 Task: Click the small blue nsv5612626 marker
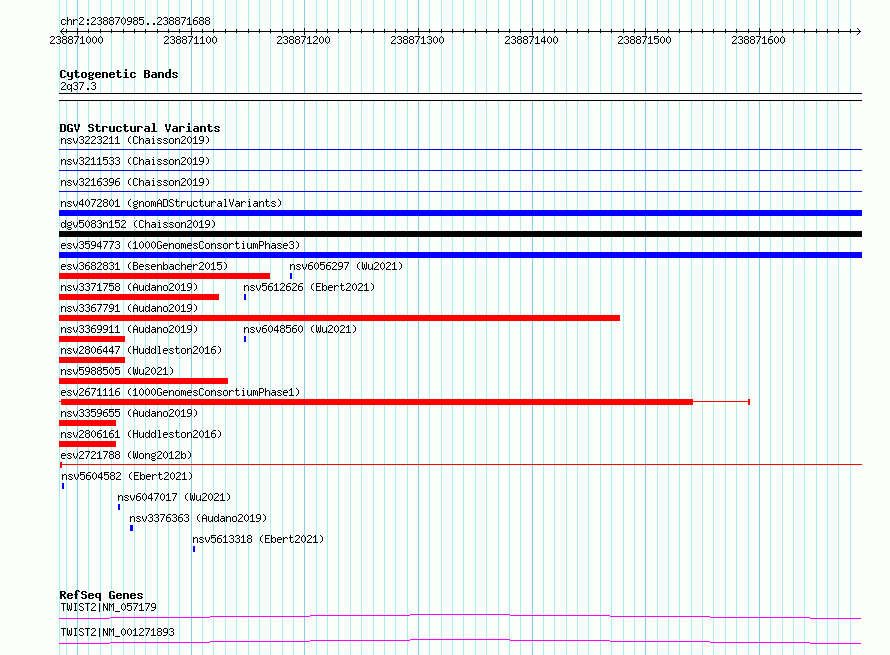point(245,297)
